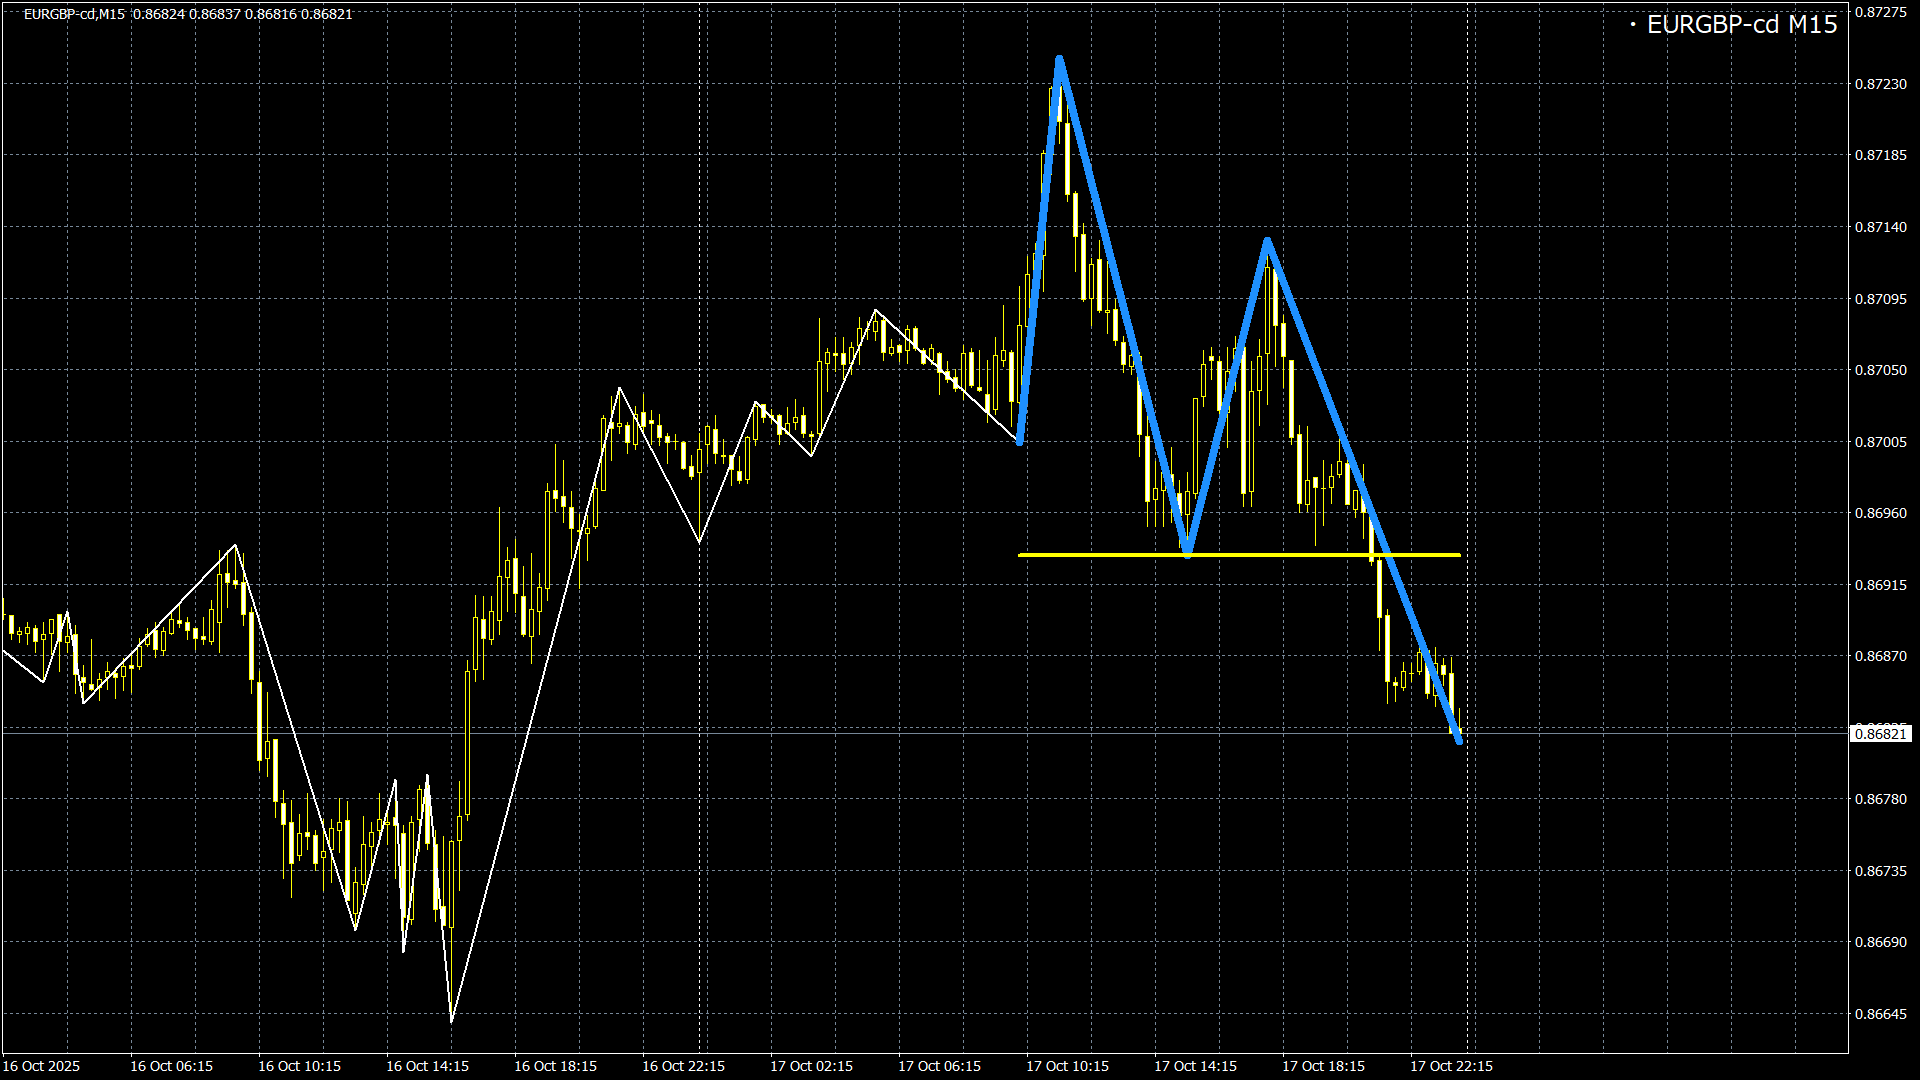Screen dimensions: 1920x1080
Task: Click the lowest white zigzag trough
Action: [x=452, y=1021]
